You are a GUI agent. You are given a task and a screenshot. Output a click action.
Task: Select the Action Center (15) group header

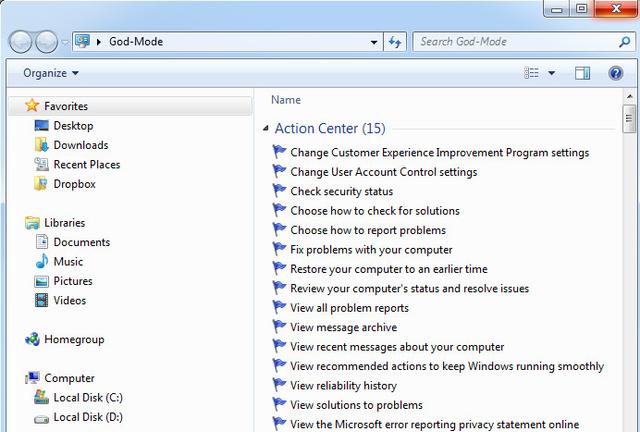pyautogui.click(x=330, y=129)
